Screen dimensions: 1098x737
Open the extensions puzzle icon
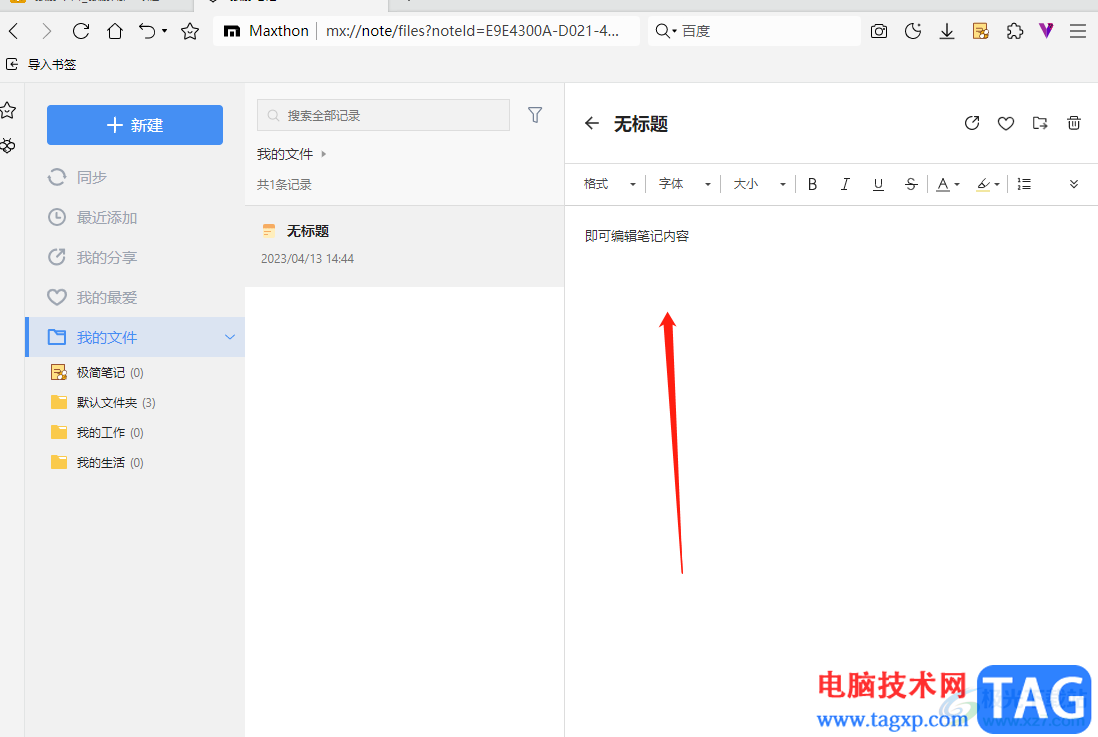[1014, 31]
